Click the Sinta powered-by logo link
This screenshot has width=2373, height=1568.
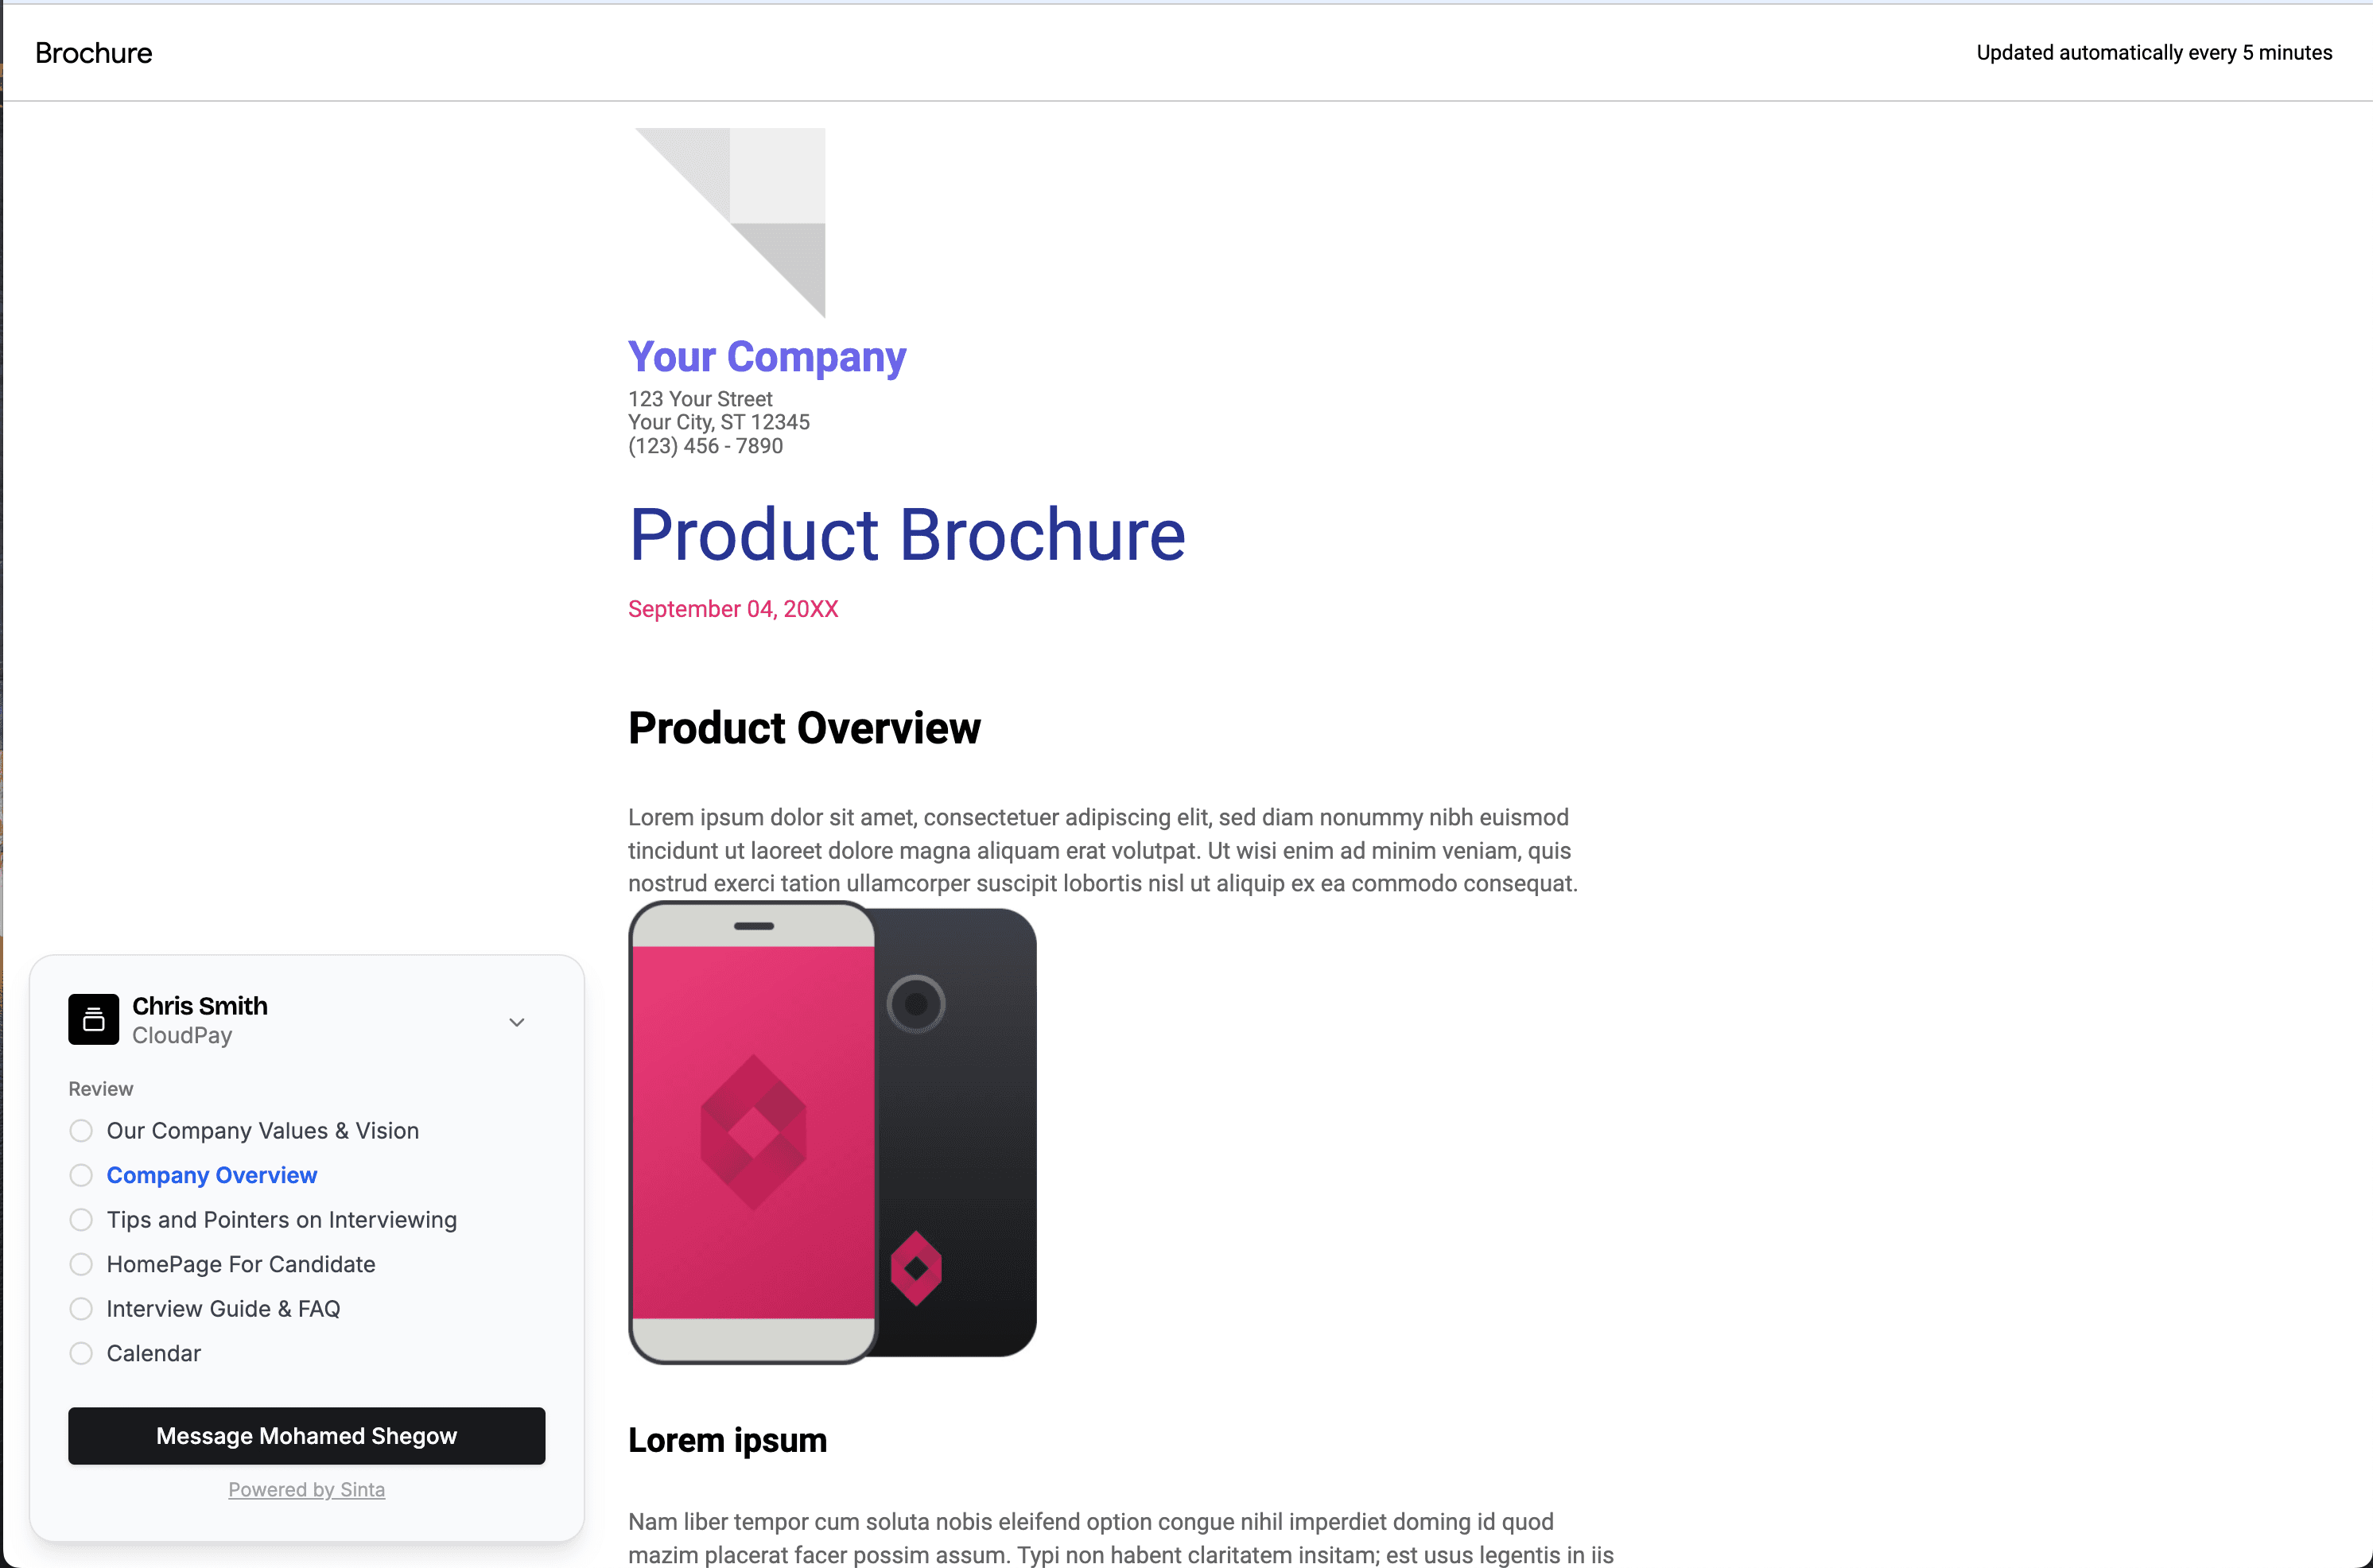(306, 1489)
